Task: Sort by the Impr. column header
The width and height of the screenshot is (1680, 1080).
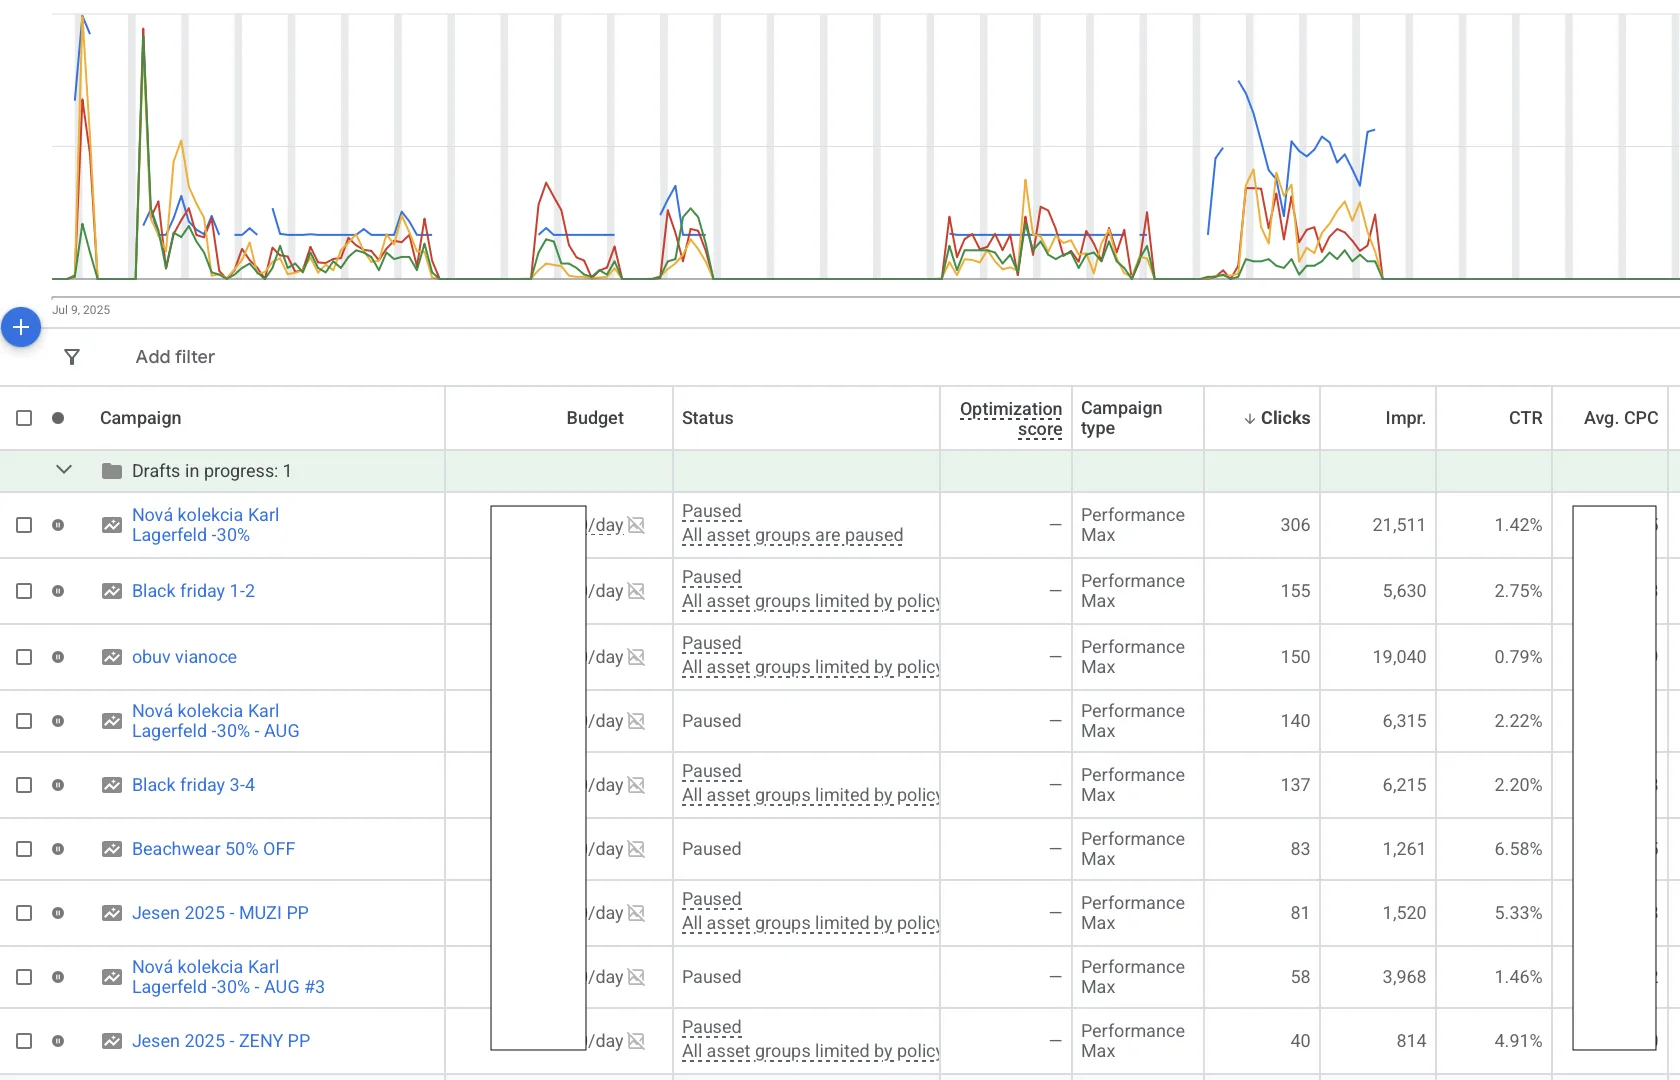Action: point(1406,418)
